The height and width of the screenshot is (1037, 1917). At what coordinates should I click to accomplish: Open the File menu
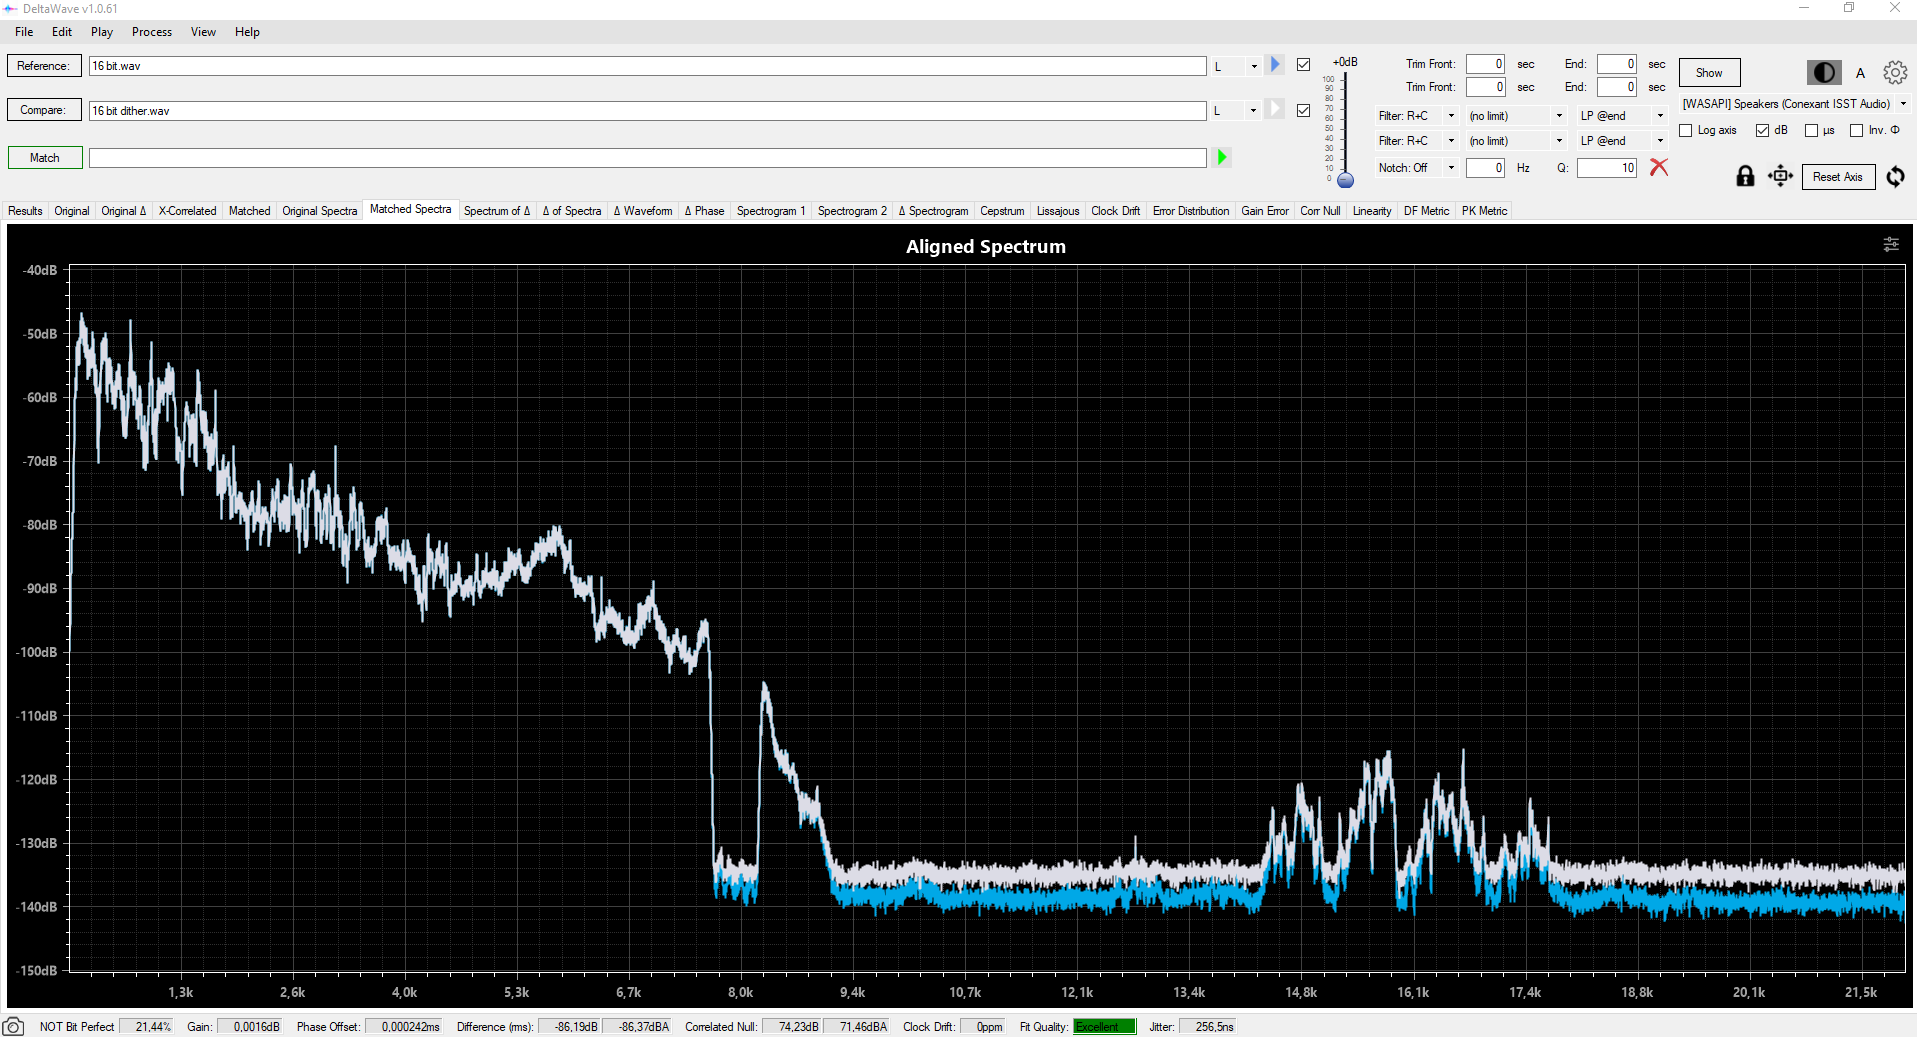24,32
